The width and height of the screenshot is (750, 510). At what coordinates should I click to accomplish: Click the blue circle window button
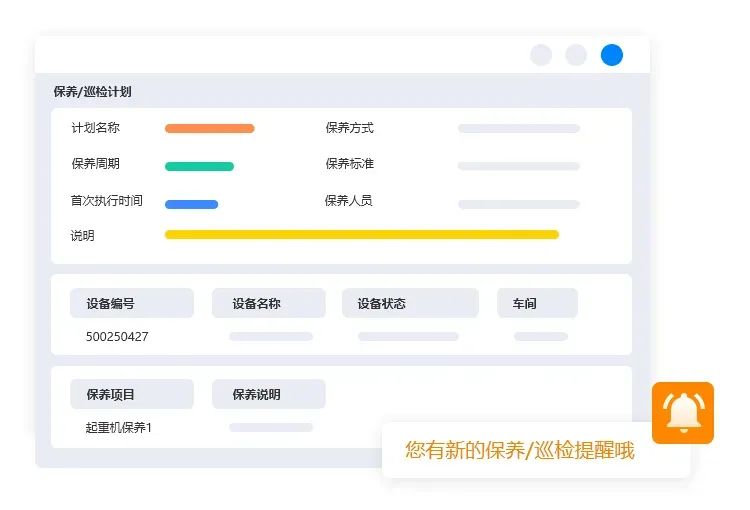pos(612,55)
